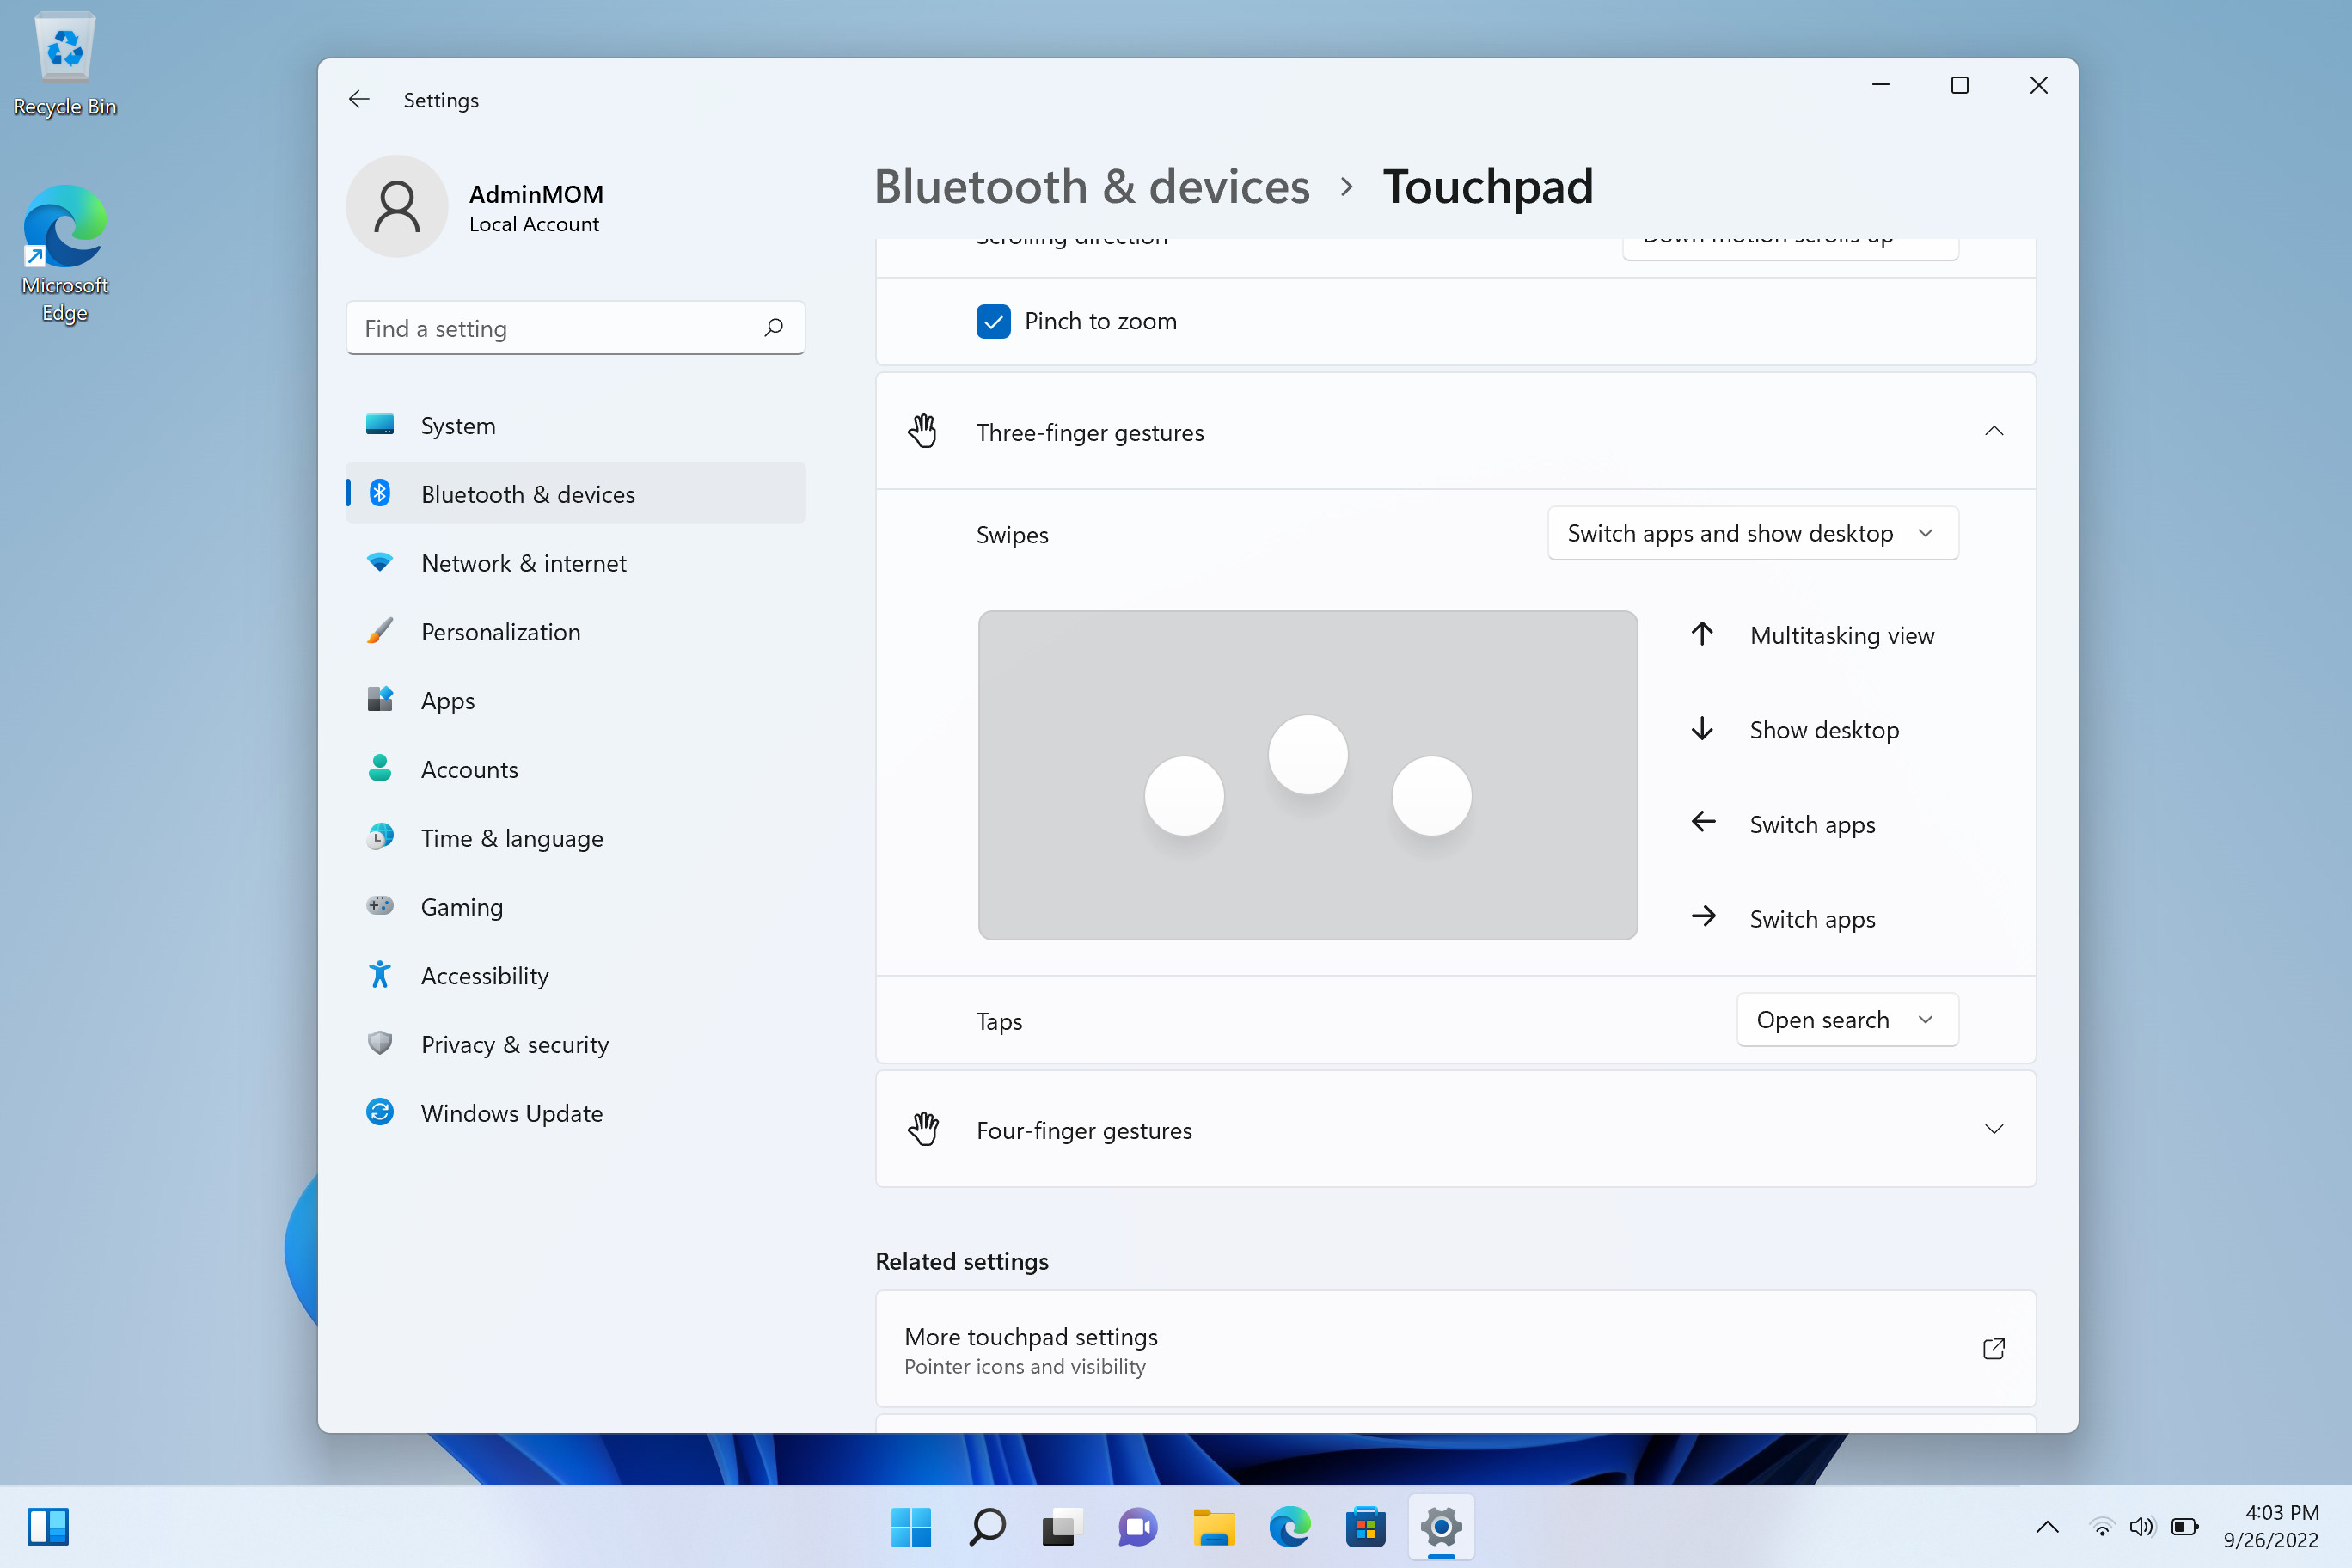Toggle the Pinch to zoom checkbox
This screenshot has width=2352, height=1568.
[992, 321]
